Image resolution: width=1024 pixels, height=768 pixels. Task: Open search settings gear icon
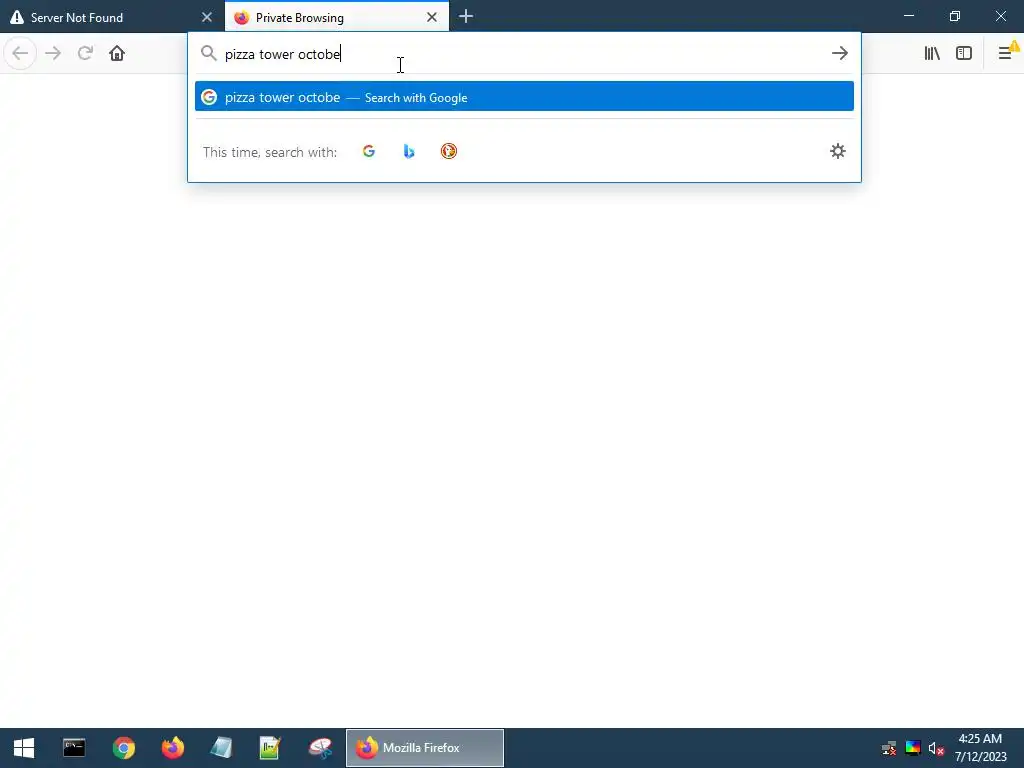click(838, 152)
